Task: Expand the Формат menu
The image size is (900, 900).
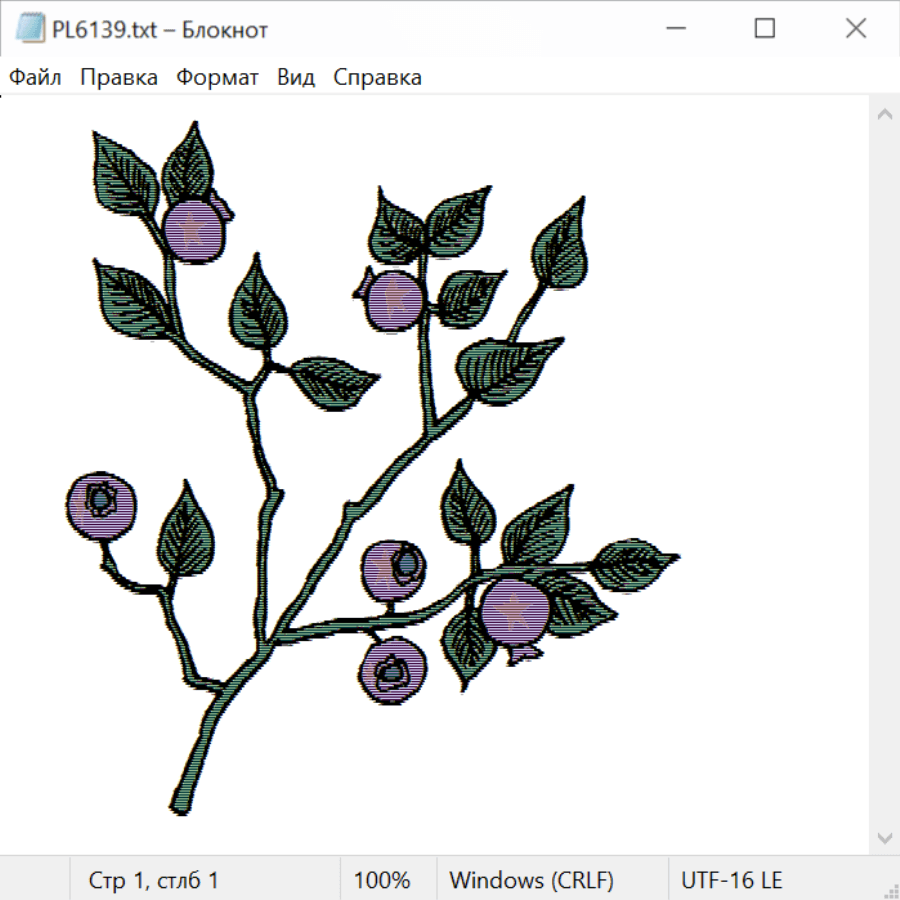Action: (217, 78)
